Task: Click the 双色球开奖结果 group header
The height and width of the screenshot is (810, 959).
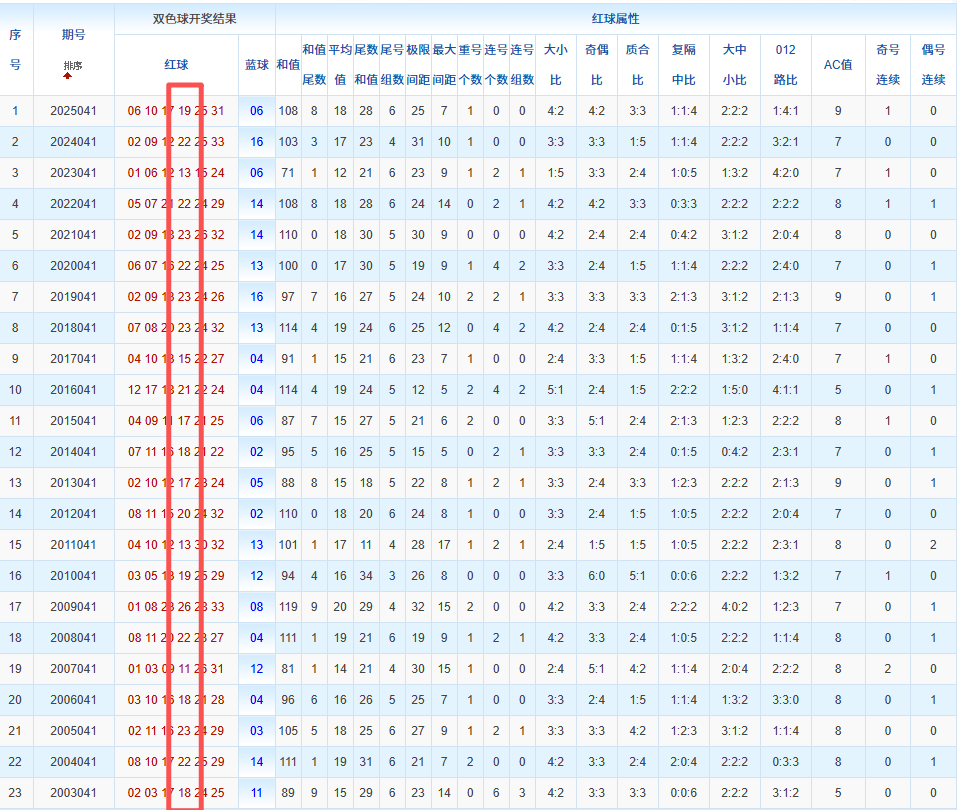Action: pyautogui.click(x=195, y=19)
